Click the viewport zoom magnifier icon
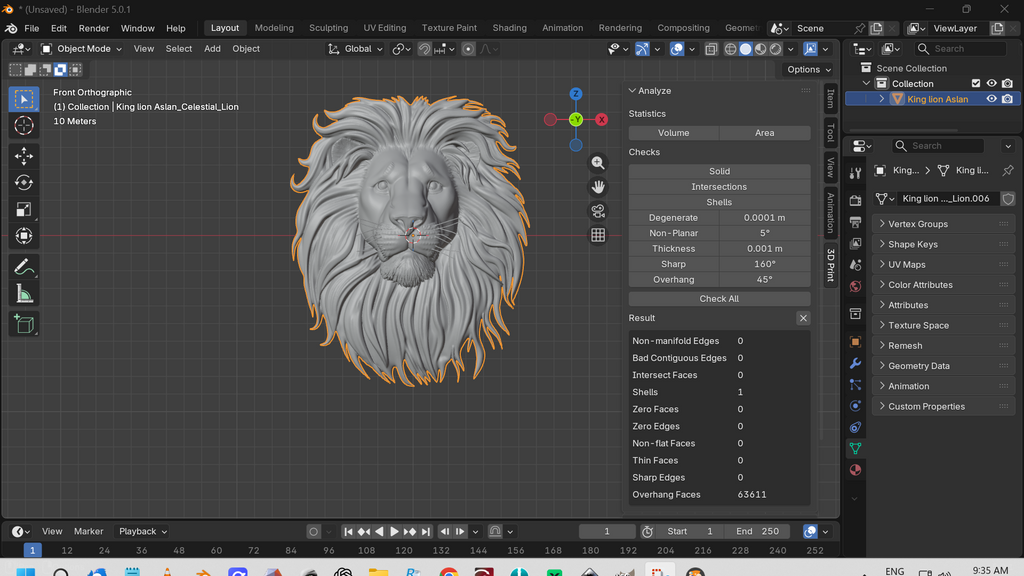 click(x=598, y=163)
